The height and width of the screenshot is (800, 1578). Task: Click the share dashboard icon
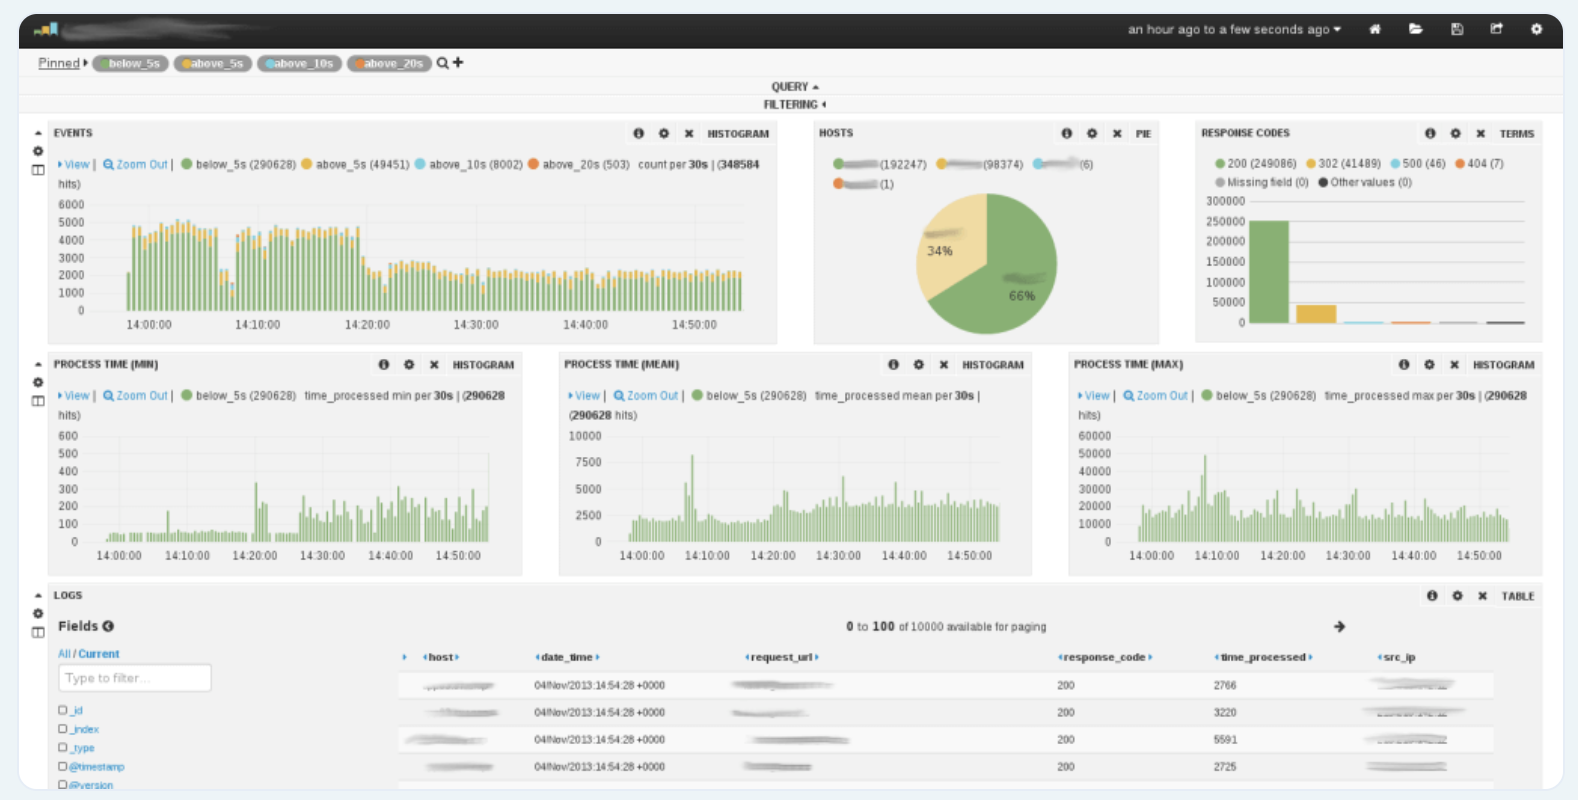[1497, 29]
